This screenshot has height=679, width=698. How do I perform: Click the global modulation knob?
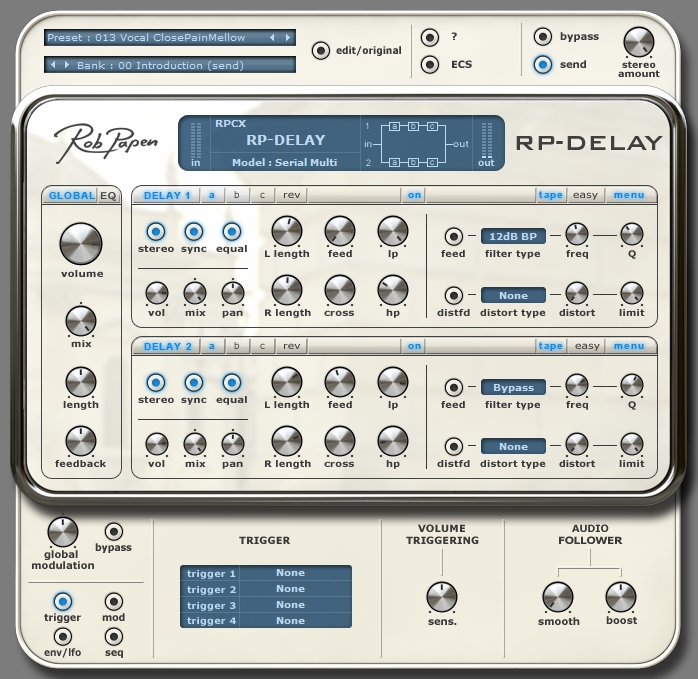tap(62, 532)
